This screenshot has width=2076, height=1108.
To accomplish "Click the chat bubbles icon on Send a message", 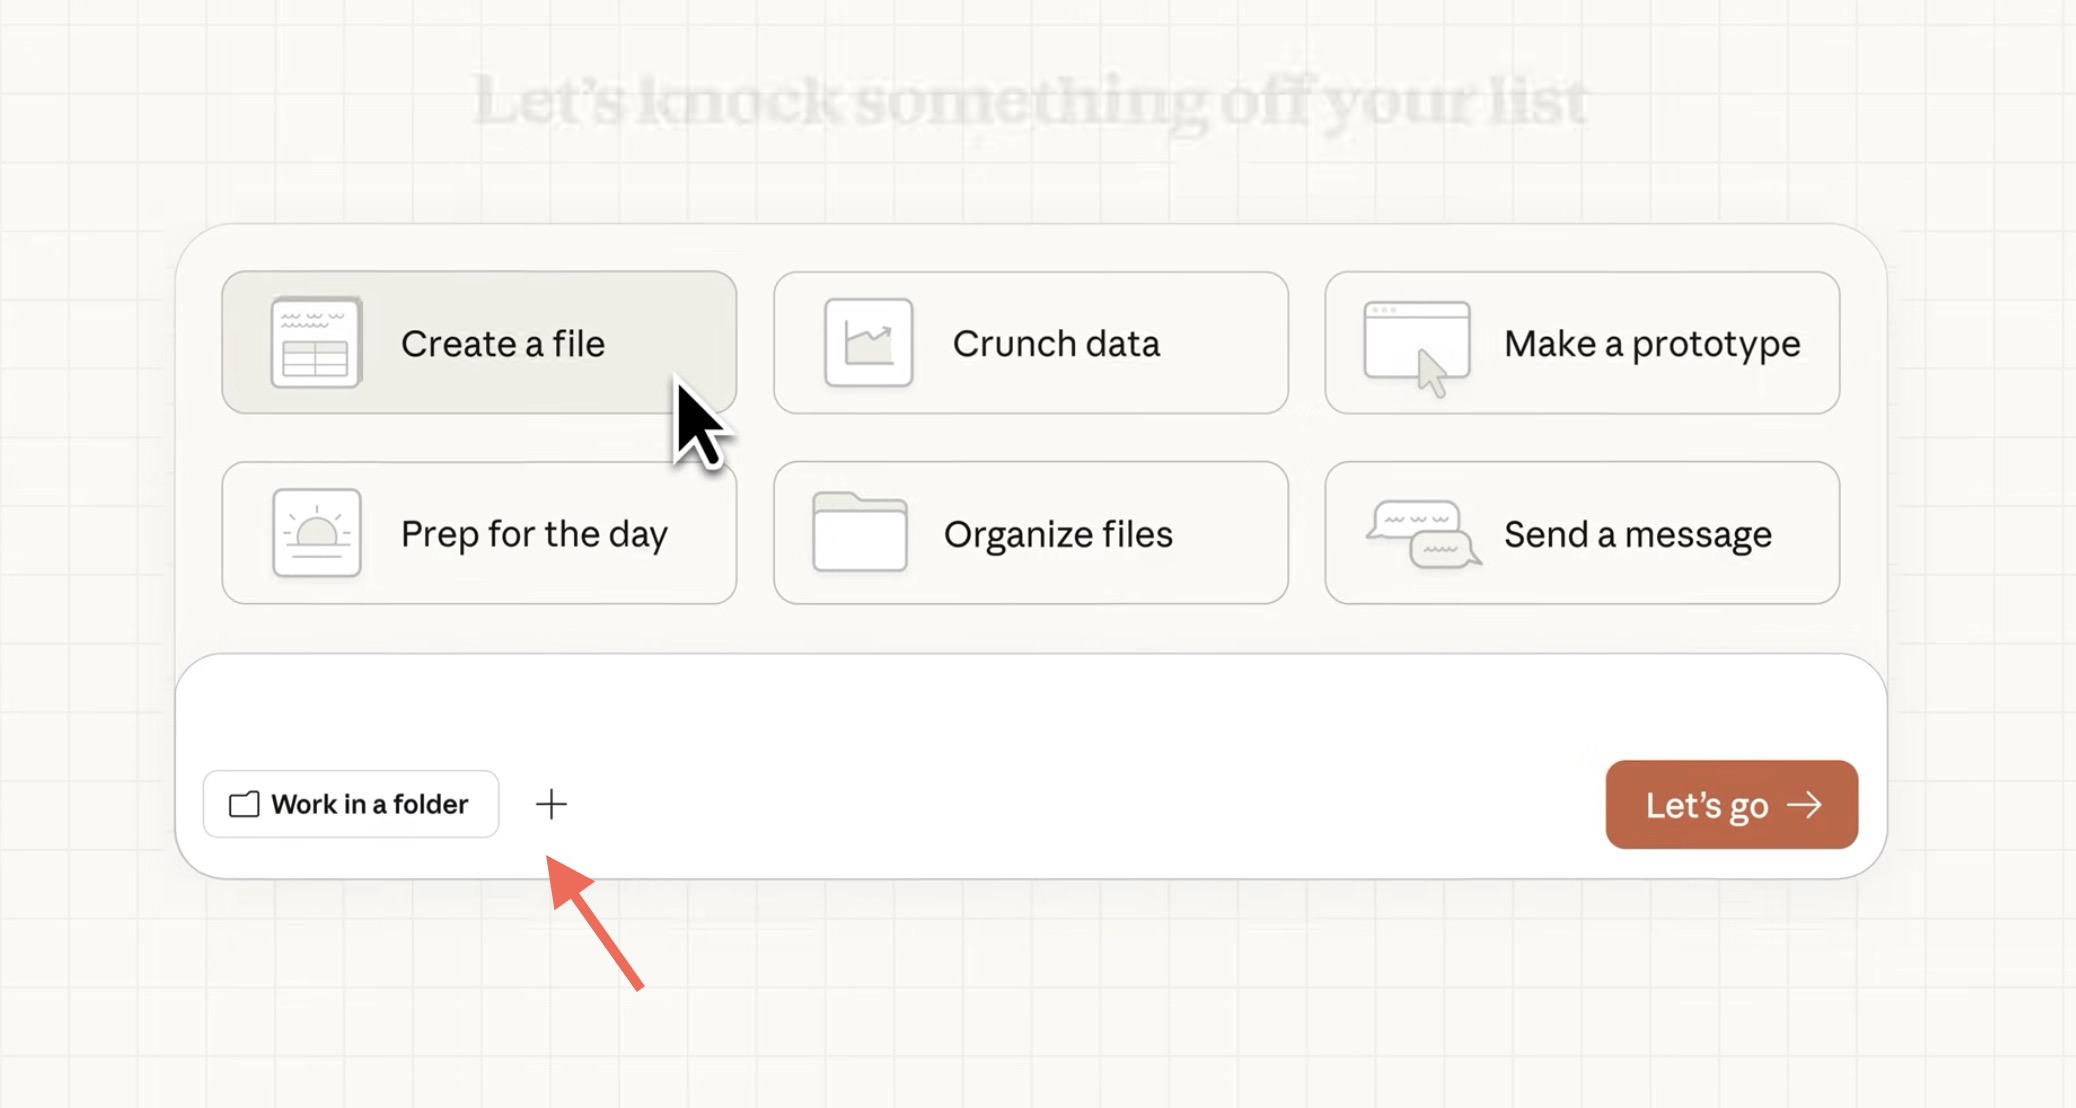I will 1424,534.
